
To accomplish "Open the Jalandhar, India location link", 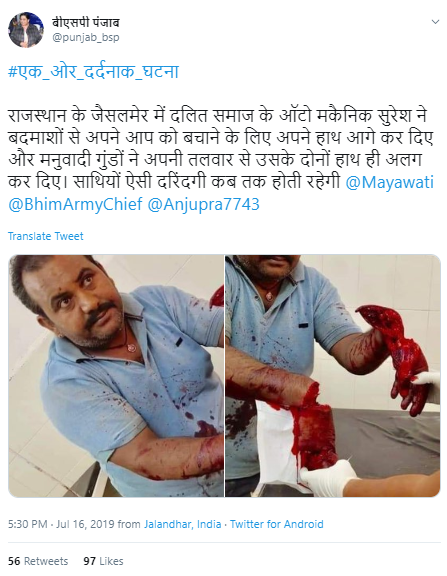I will coord(183,524).
